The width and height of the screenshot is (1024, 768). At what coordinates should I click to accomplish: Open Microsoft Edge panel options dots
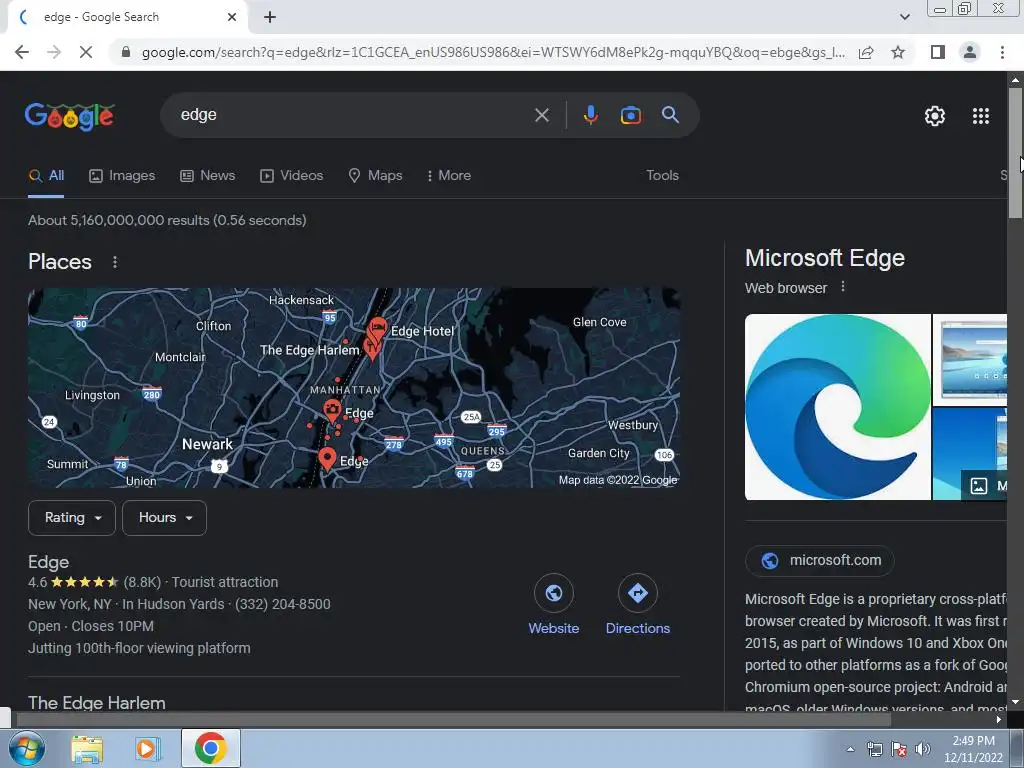[x=843, y=287]
